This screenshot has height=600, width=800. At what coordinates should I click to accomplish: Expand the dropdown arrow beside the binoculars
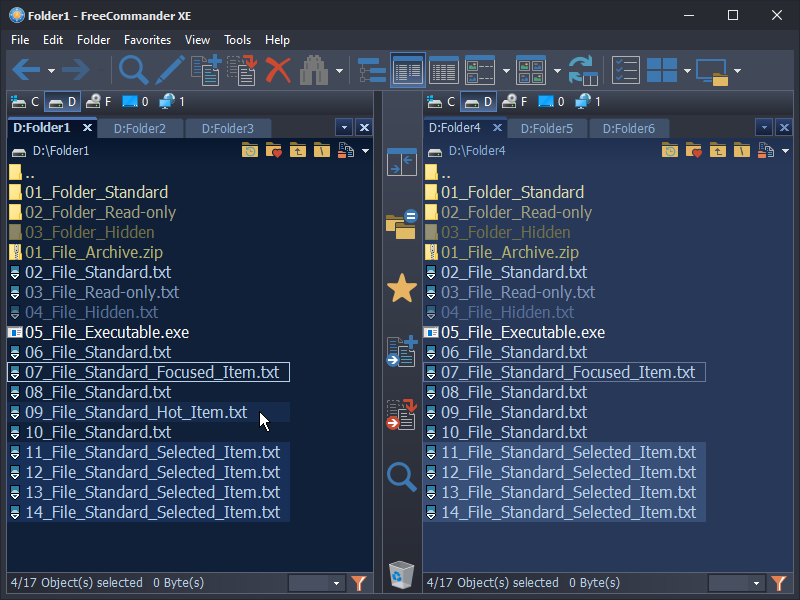[339, 71]
